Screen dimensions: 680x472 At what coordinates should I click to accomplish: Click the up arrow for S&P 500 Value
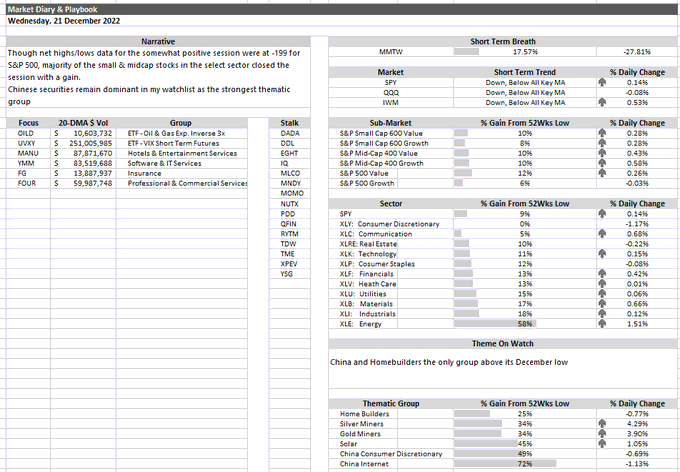[x=603, y=172]
